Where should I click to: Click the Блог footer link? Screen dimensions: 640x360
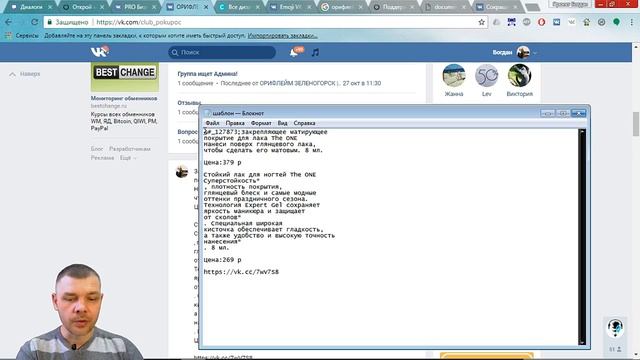(x=97, y=149)
